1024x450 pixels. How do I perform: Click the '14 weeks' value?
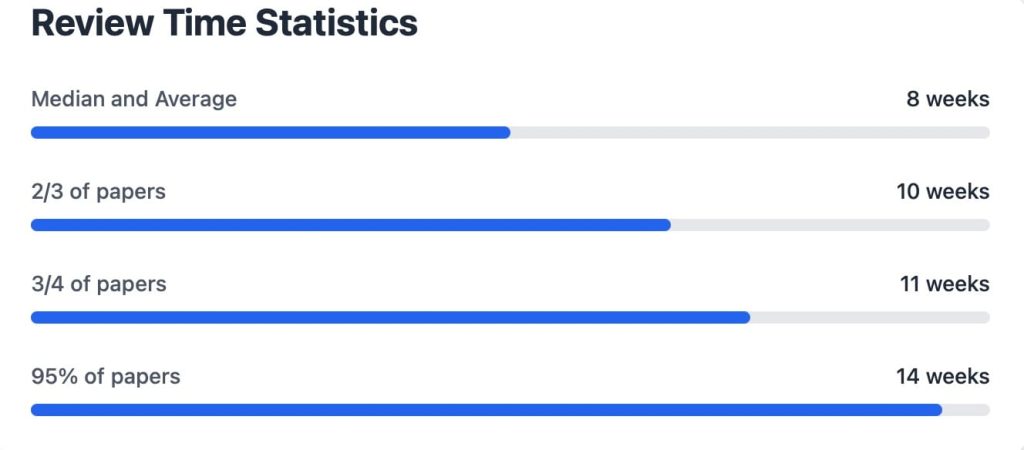coord(943,378)
